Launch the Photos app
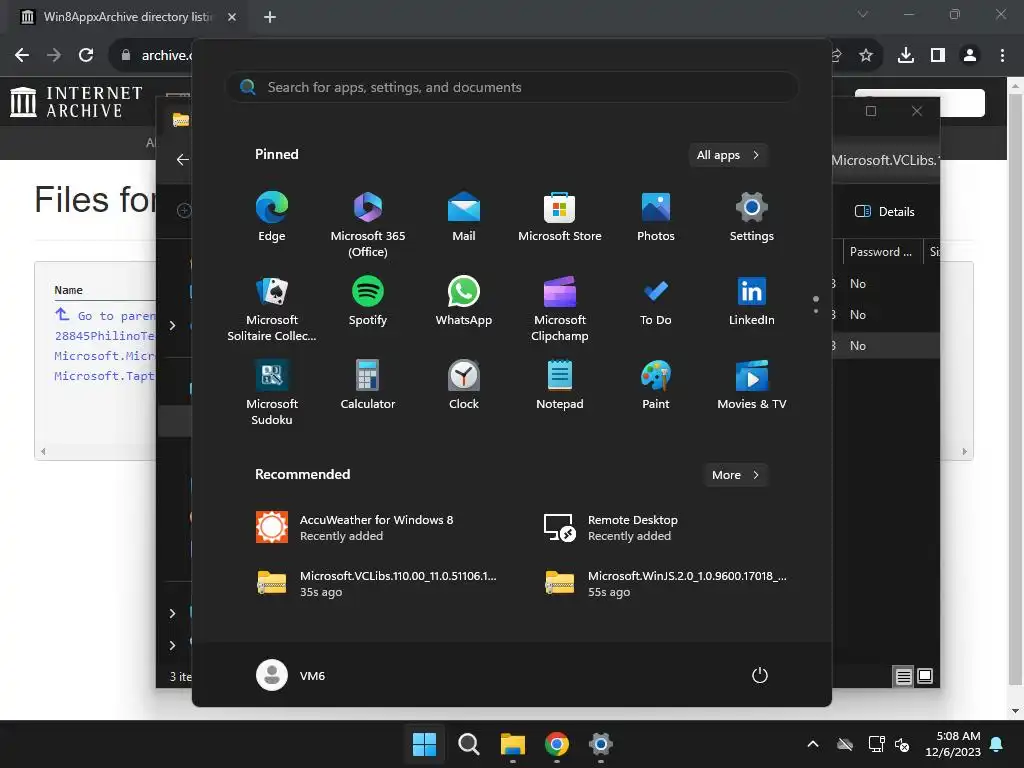Image resolution: width=1024 pixels, height=768 pixels. tap(656, 217)
